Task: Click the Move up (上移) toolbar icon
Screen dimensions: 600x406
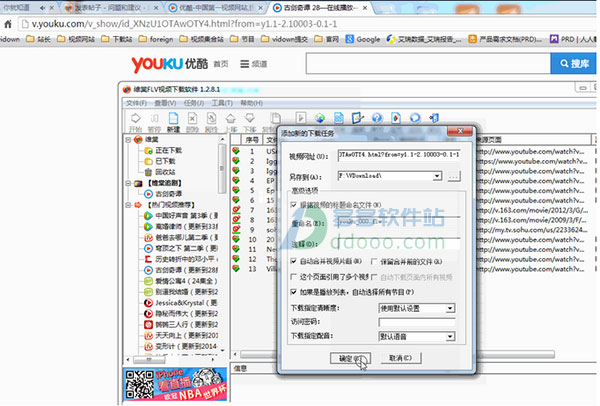Action: 230,118
